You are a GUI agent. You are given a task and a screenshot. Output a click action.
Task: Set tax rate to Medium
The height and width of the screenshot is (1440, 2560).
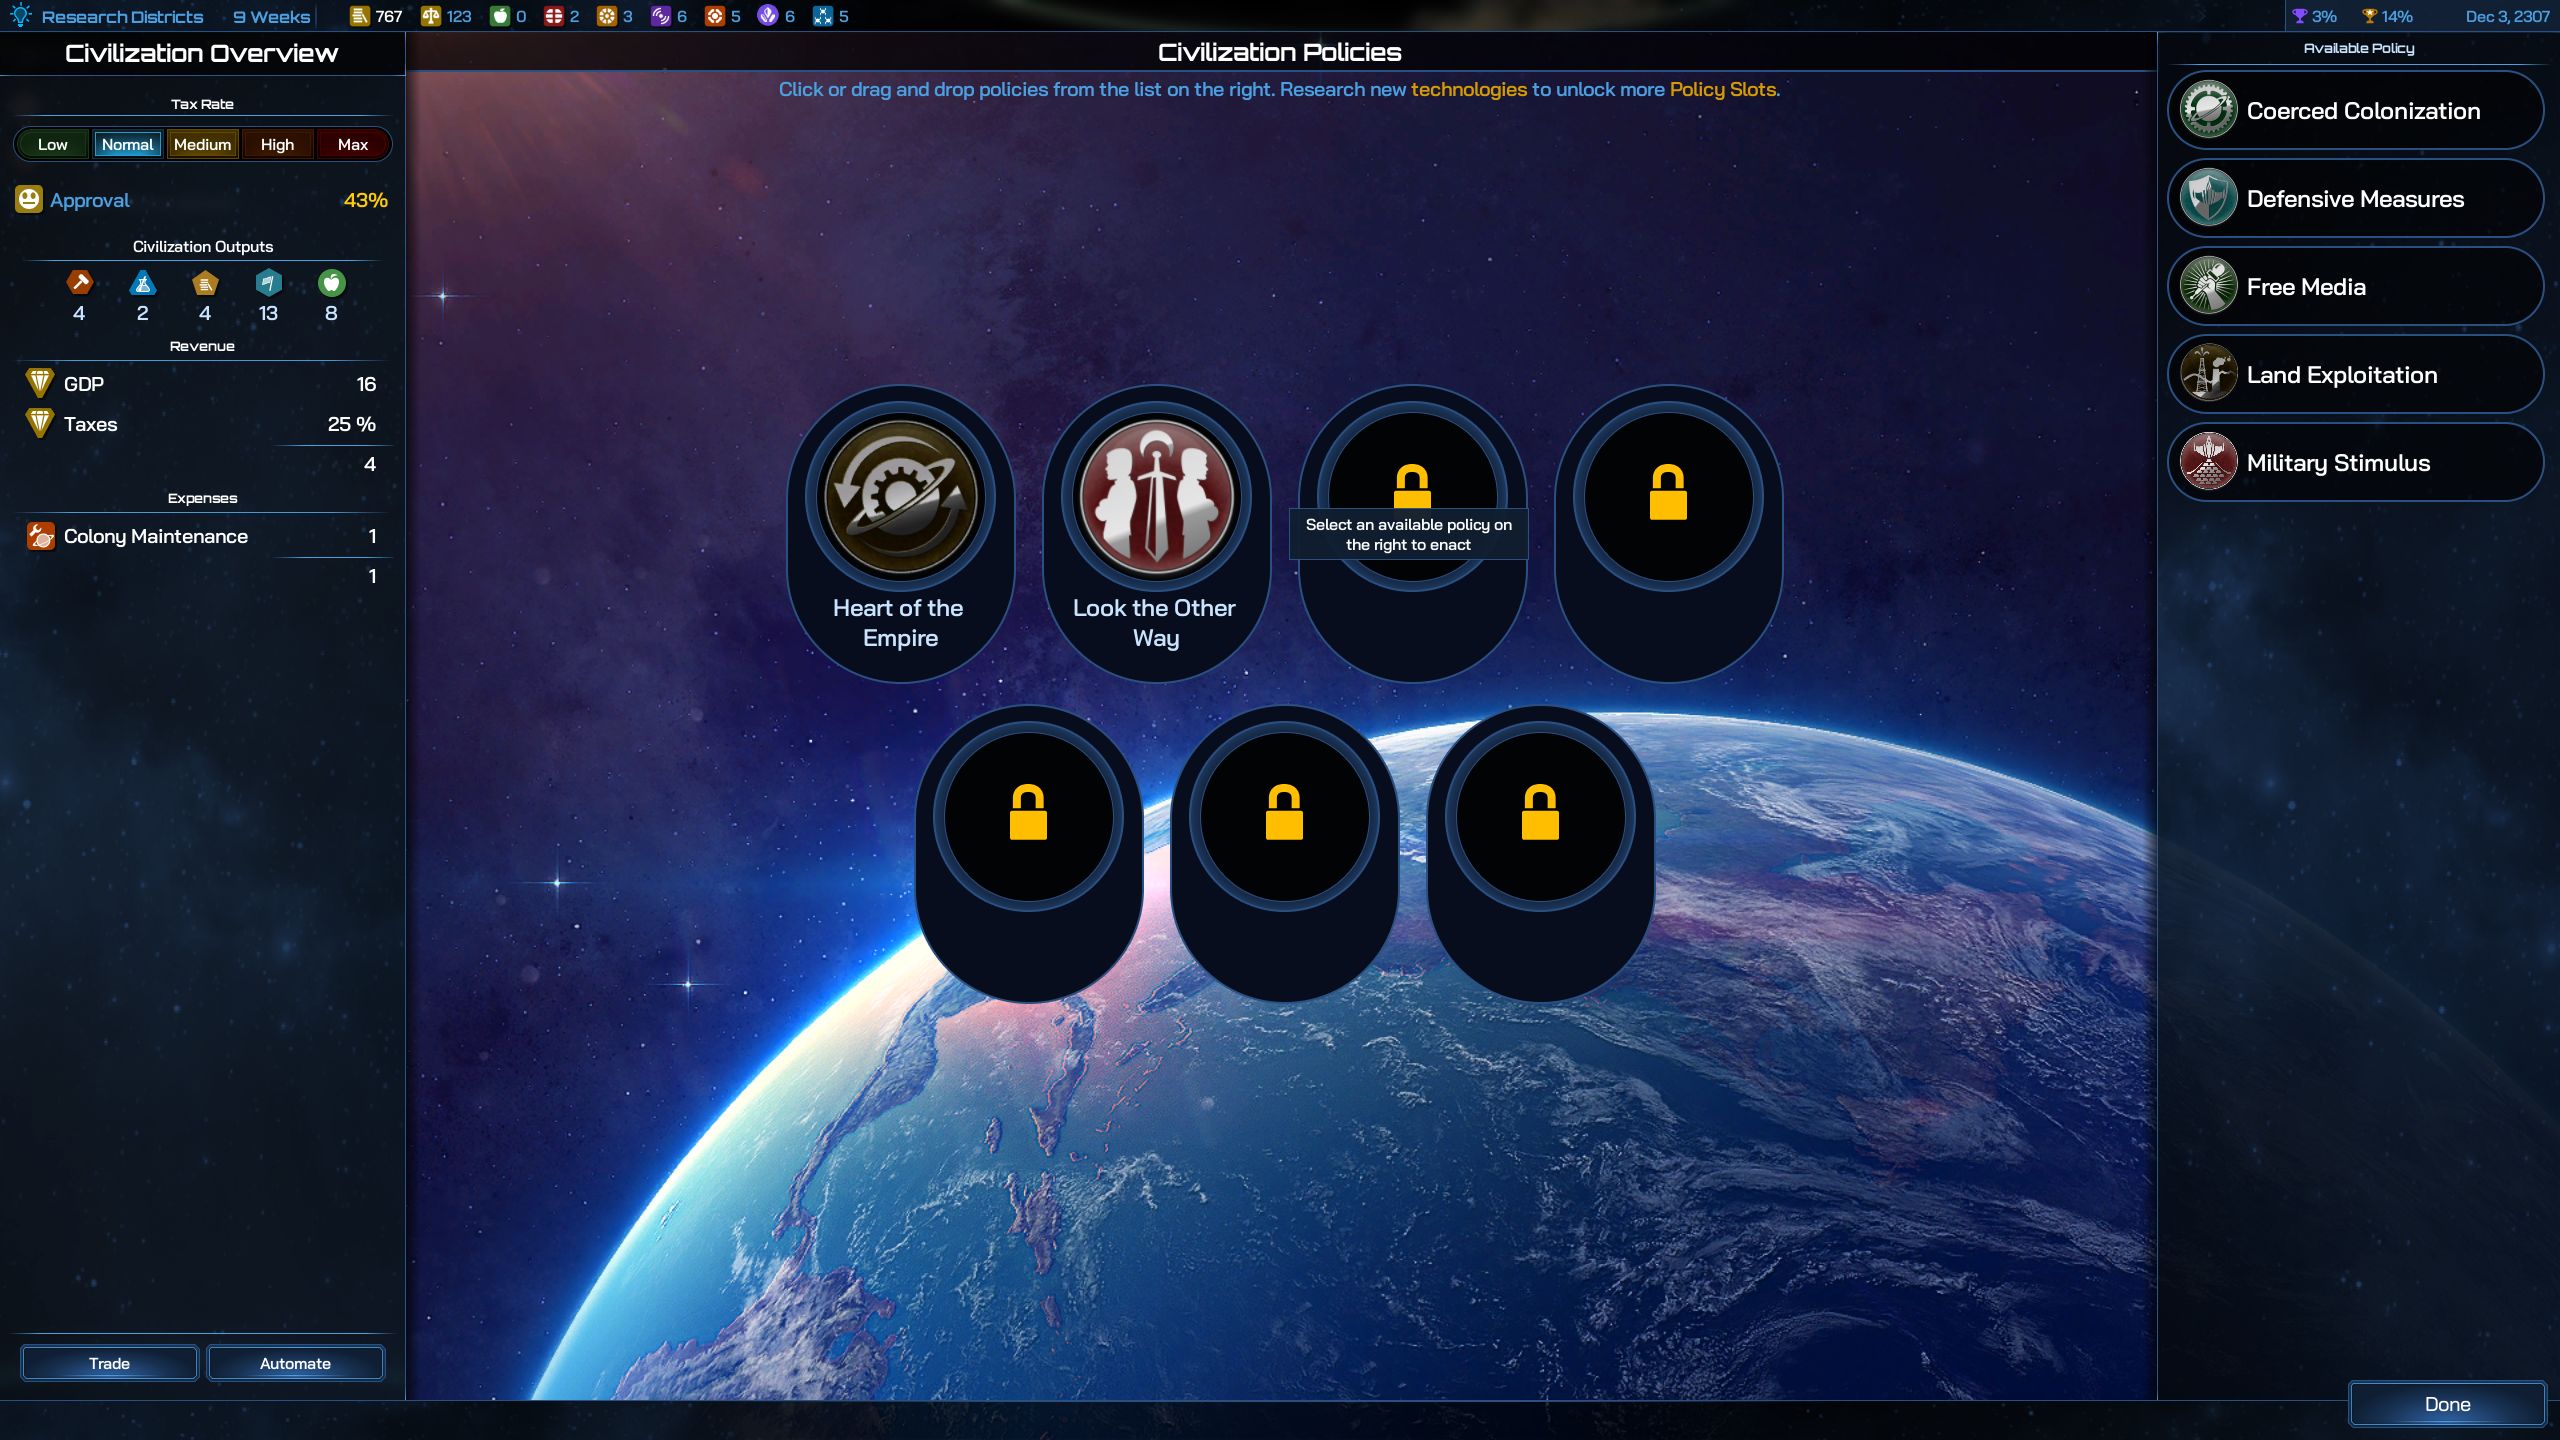(x=202, y=144)
